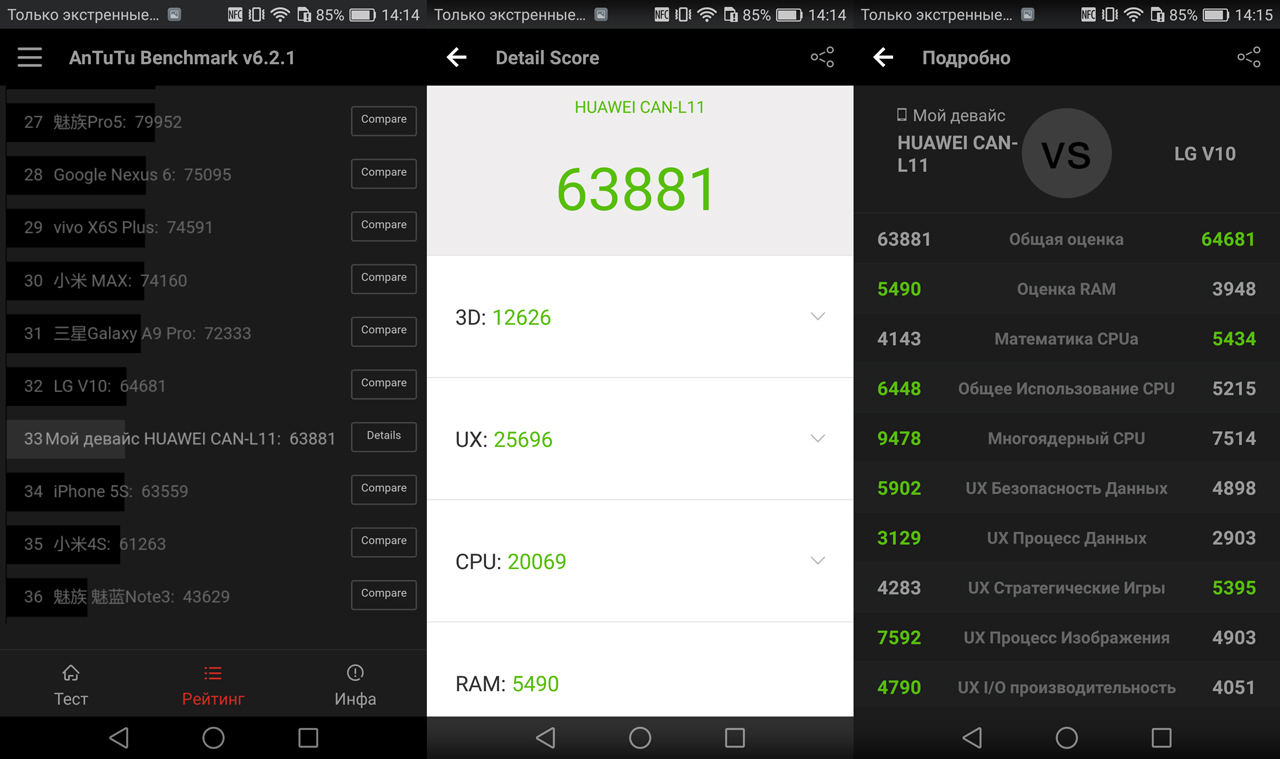Open the Тест tab
The image size is (1280, 759).
coord(71,685)
